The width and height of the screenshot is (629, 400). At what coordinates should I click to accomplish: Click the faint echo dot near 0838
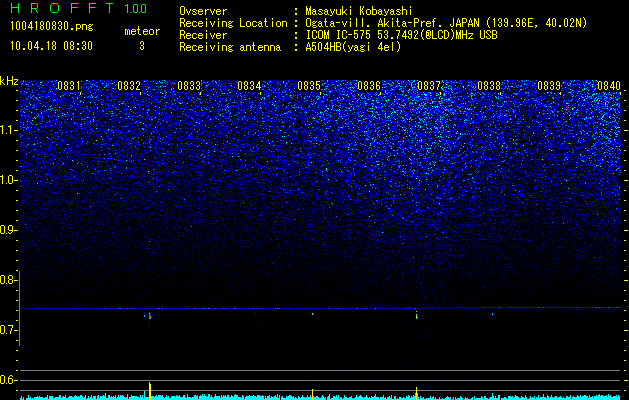[493, 314]
